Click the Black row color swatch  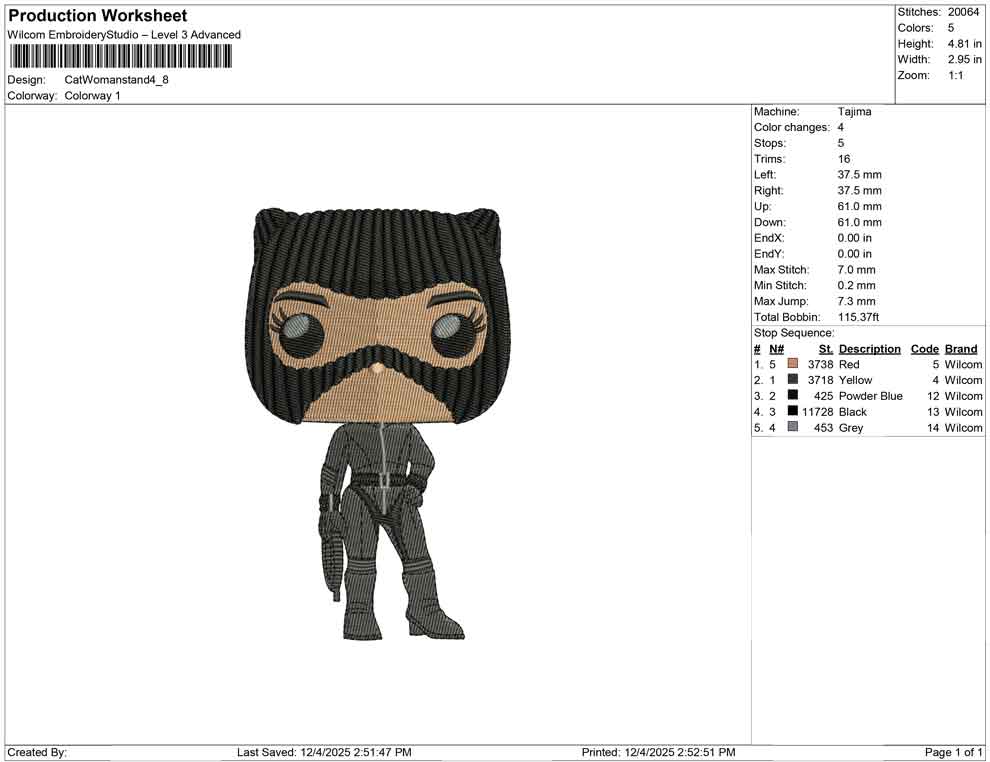tap(792, 411)
